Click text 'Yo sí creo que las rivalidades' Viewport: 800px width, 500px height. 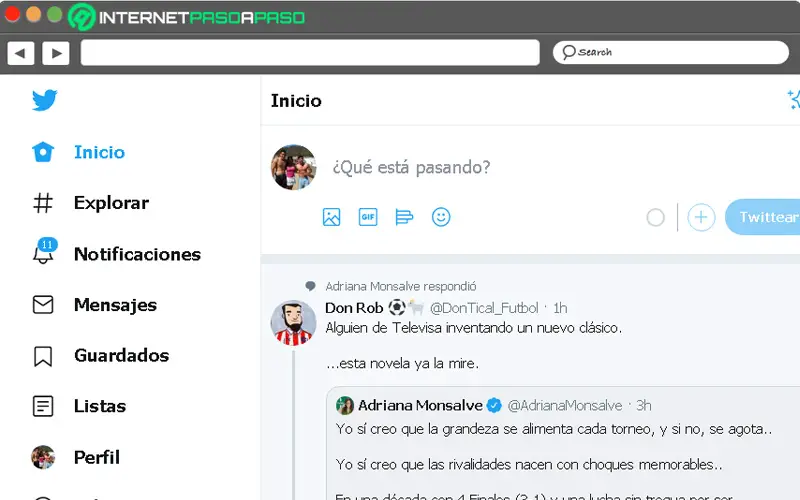423,465
